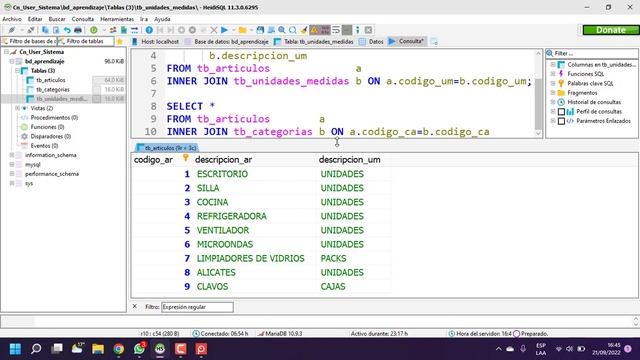
Task: Sort by the descripcion_um column header
Action: 353,160
